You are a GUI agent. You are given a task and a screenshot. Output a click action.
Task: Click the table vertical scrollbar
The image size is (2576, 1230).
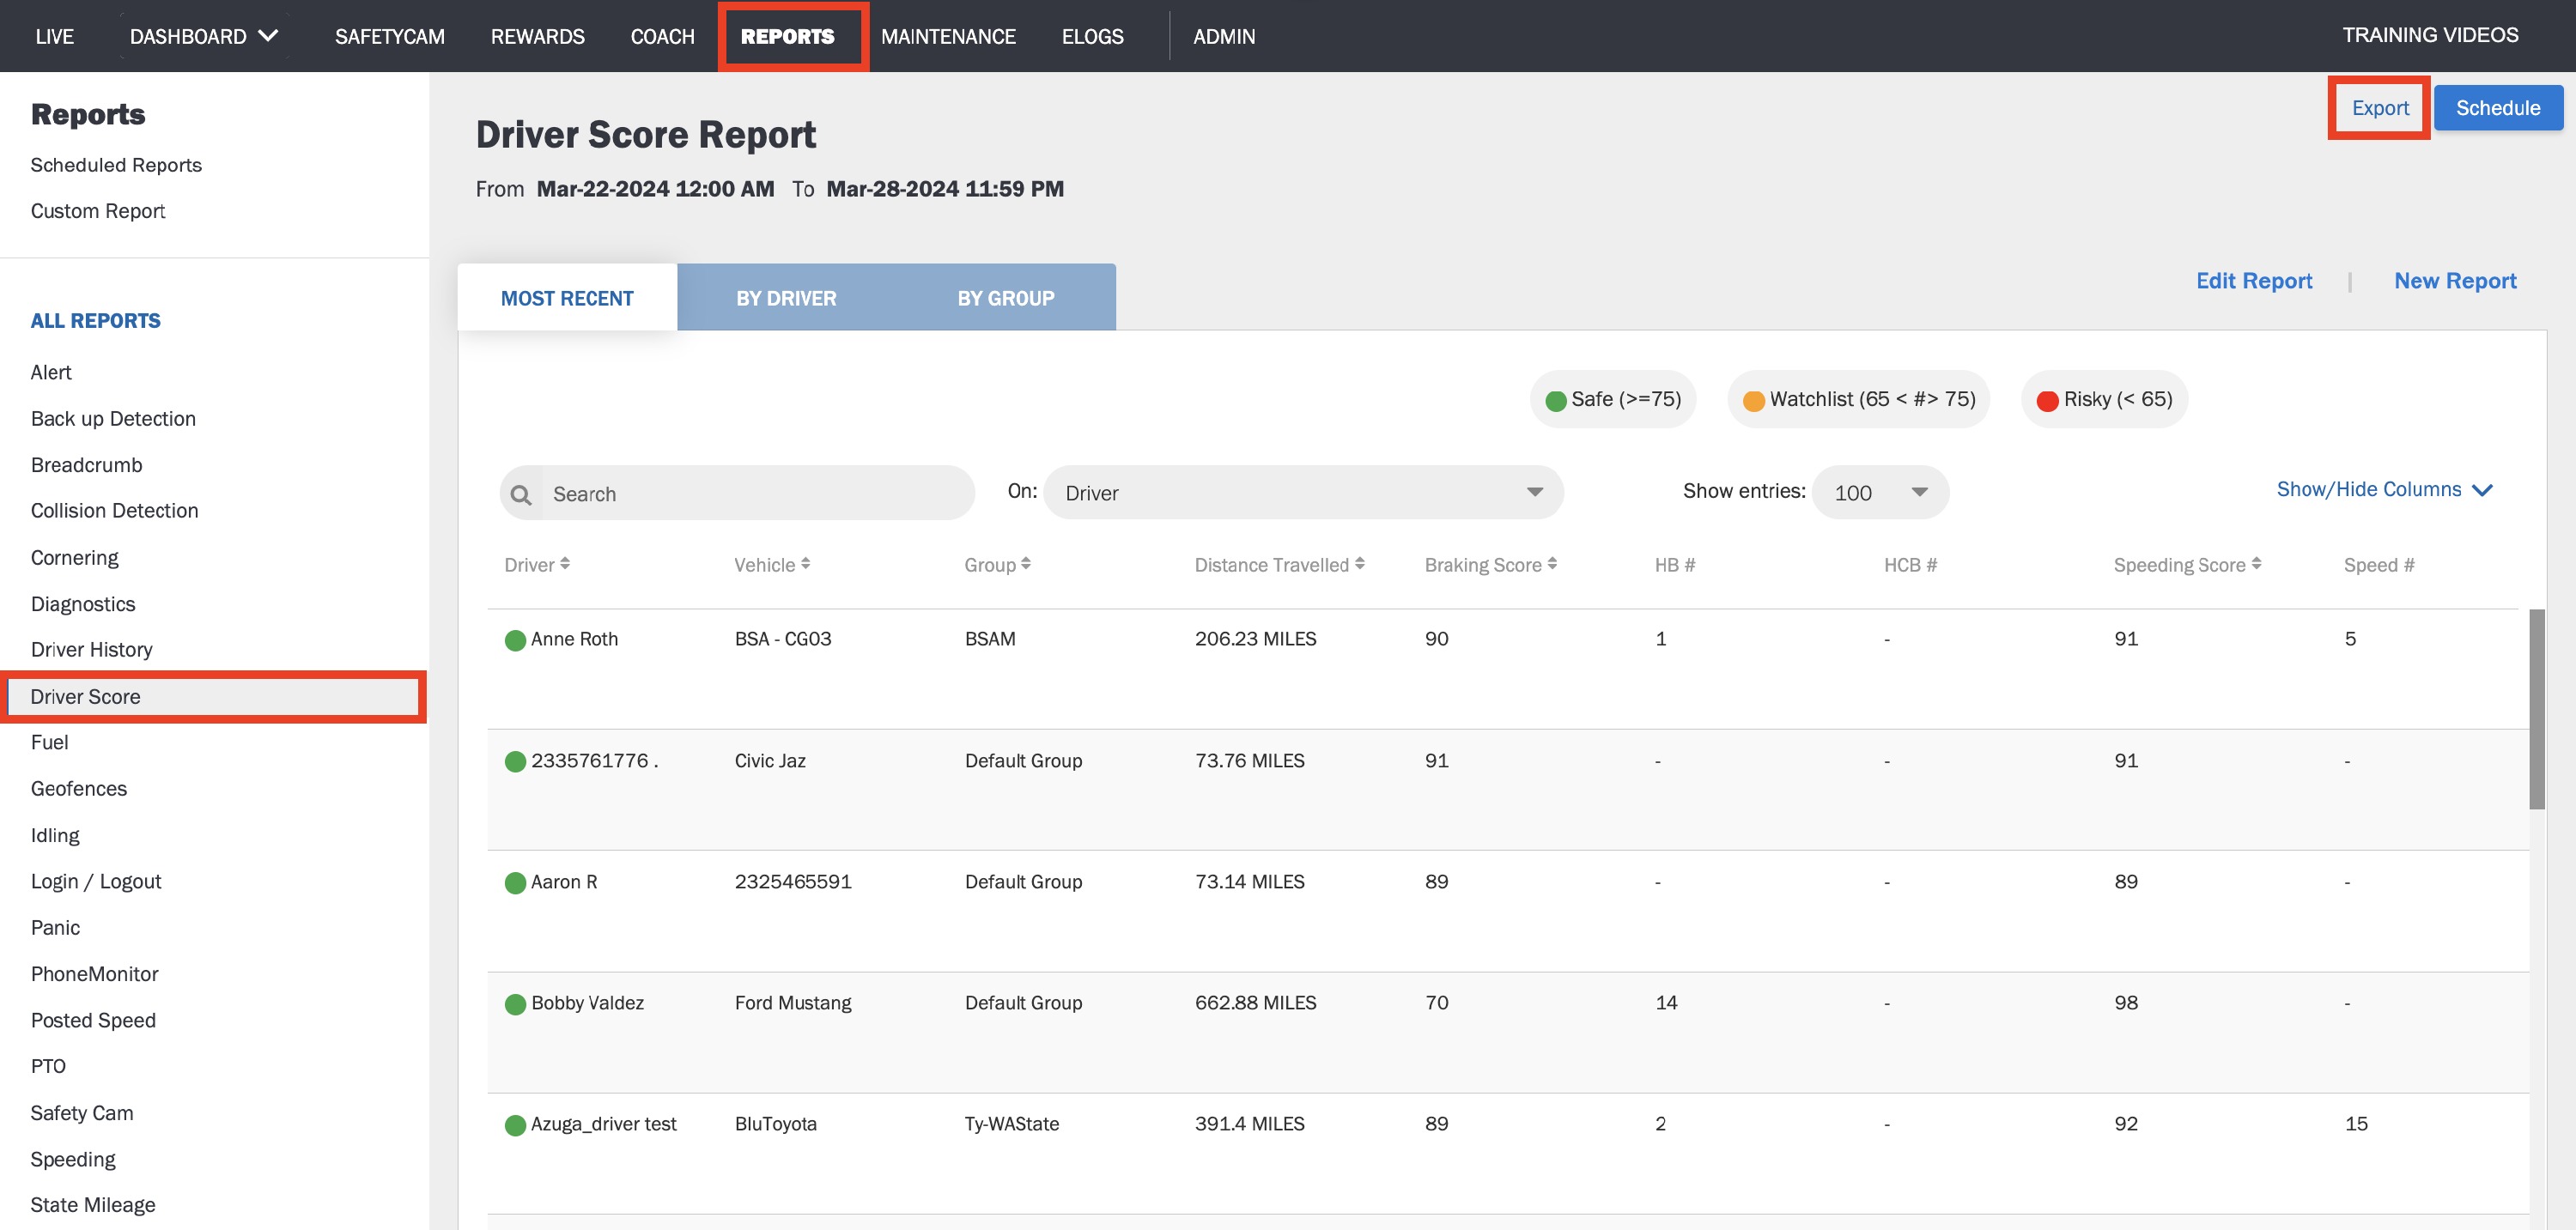point(2537,709)
